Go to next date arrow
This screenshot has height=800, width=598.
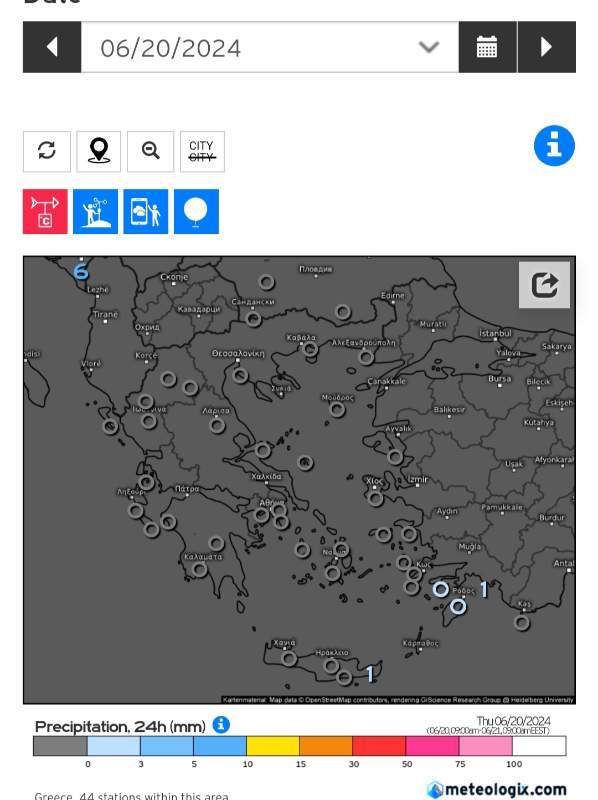tap(546, 47)
